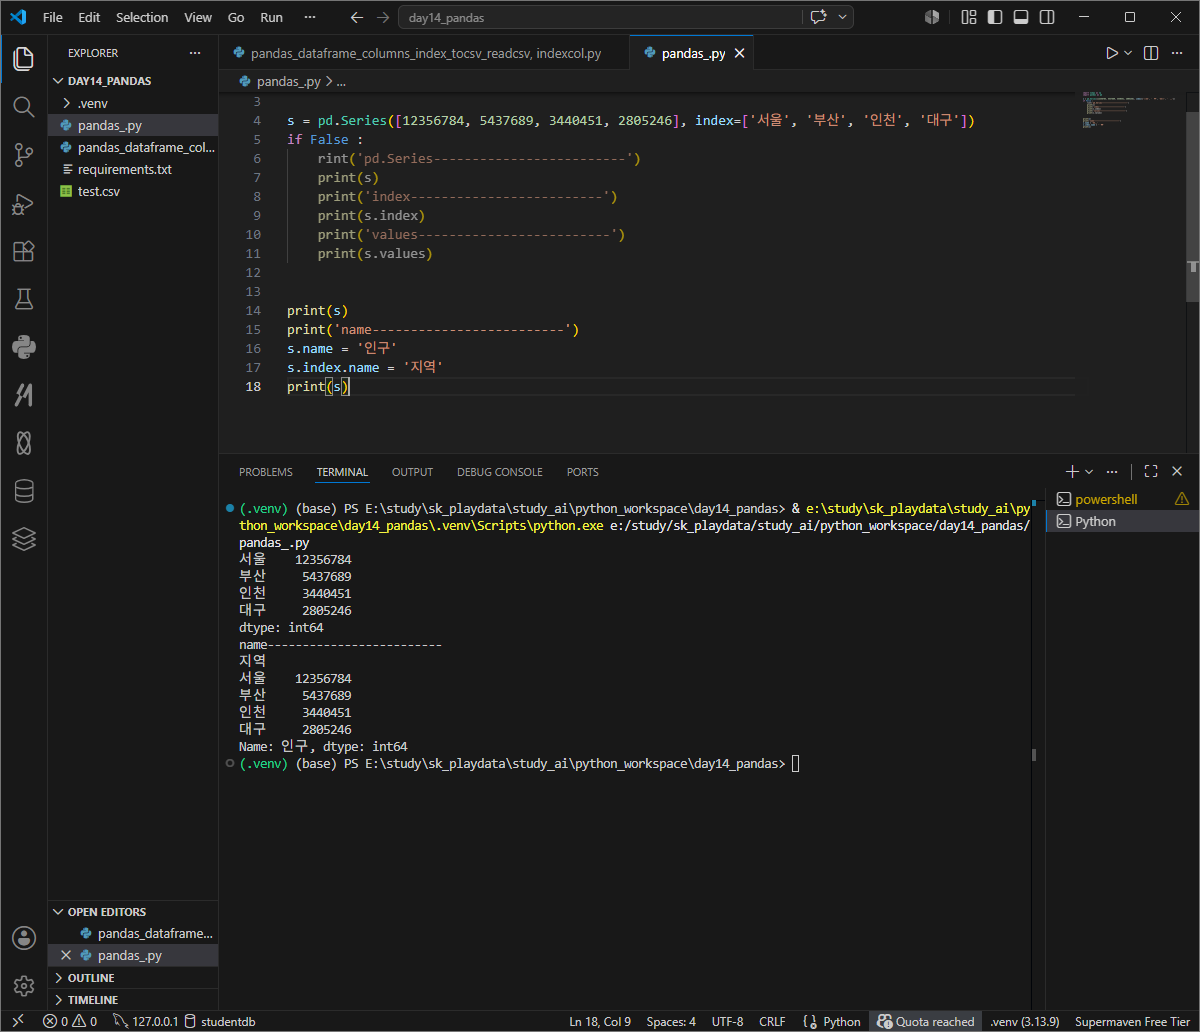Go back with the navigation arrow

[357, 18]
